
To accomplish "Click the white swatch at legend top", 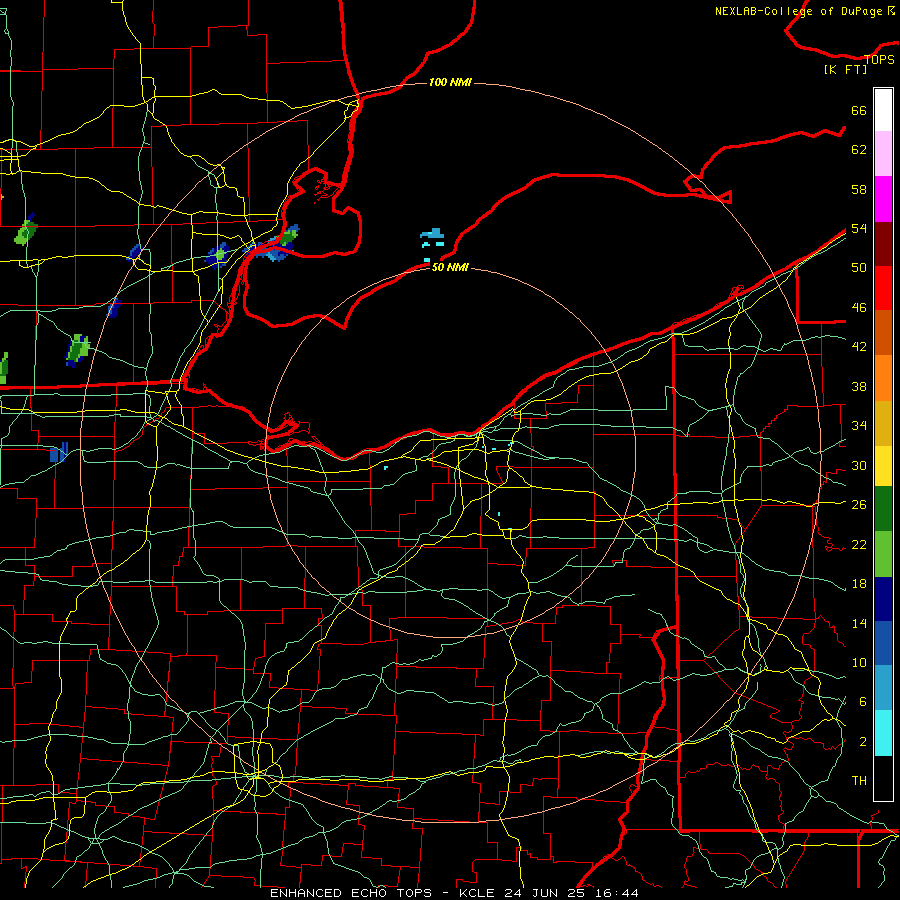I will (883, 110).
